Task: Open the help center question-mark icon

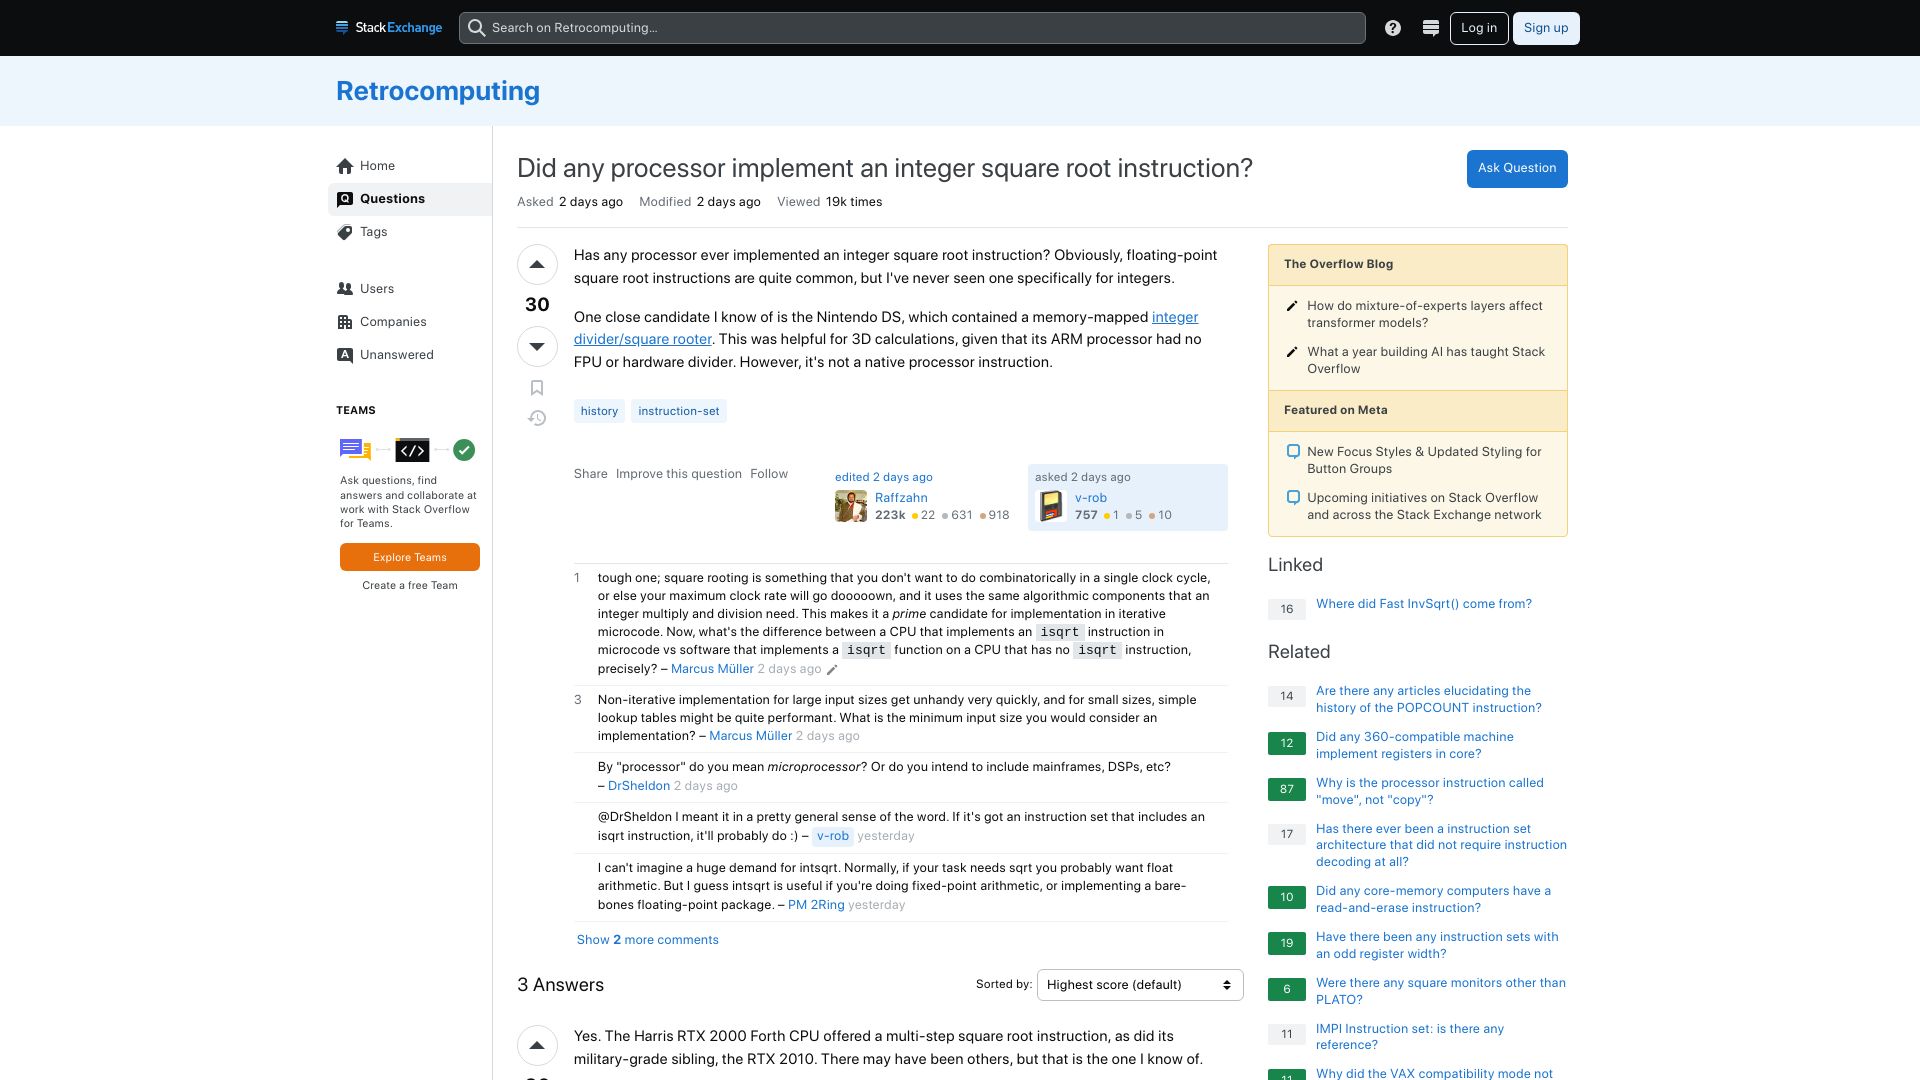Action: coord(1393,28)
